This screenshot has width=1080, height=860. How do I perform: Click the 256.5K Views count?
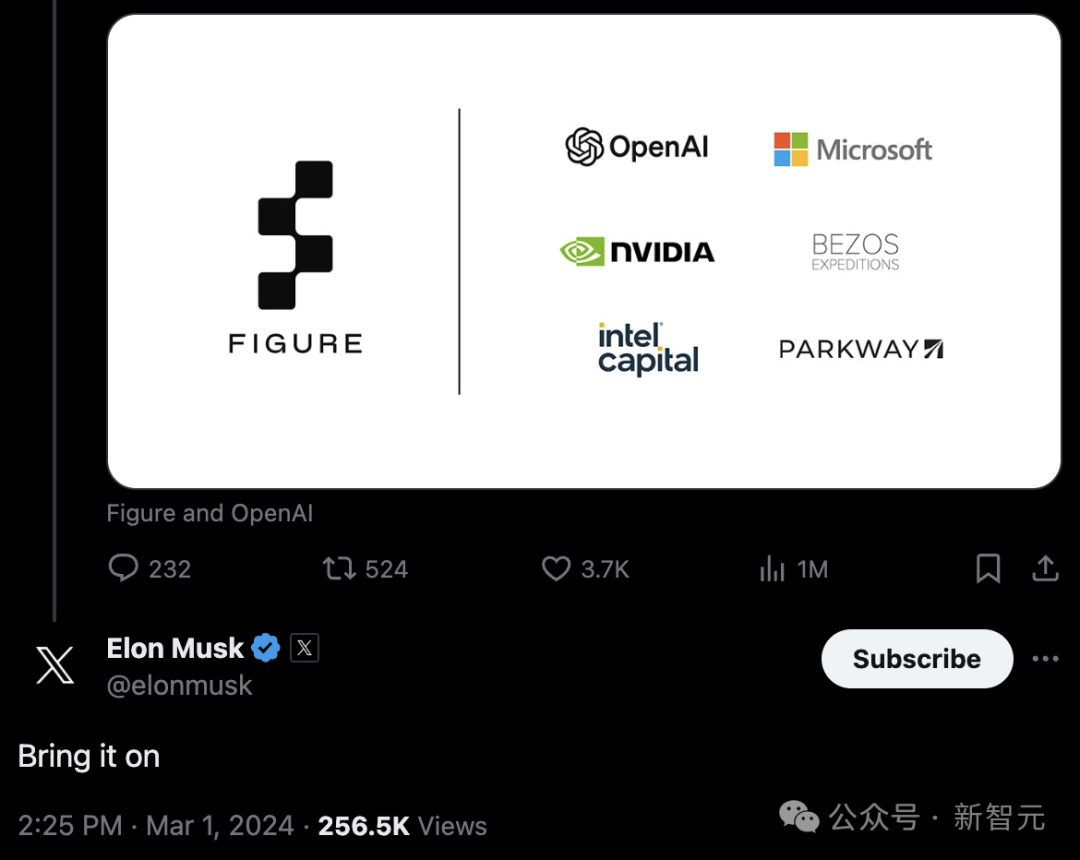click(402, 826)
